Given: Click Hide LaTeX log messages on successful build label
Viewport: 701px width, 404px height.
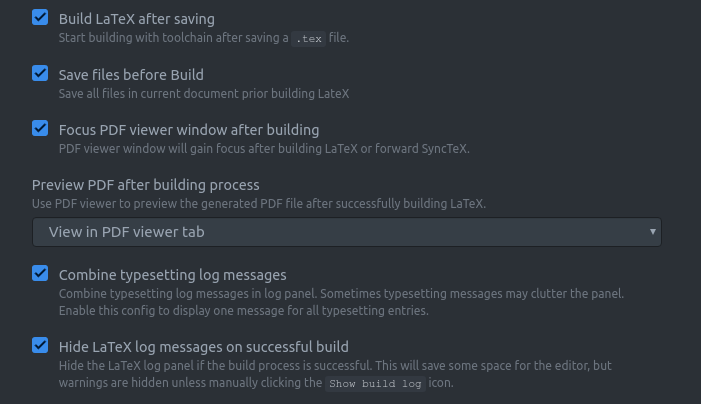Looking at the screenshot, I should (203, 347).
